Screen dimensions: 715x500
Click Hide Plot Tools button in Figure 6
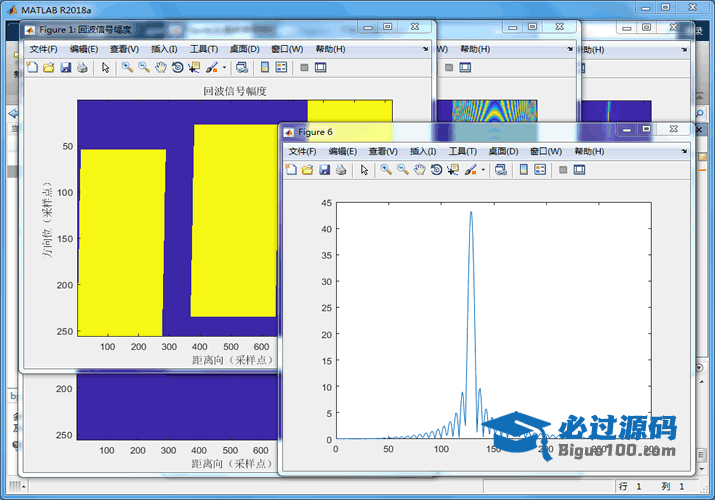click(x=563, y=170)
